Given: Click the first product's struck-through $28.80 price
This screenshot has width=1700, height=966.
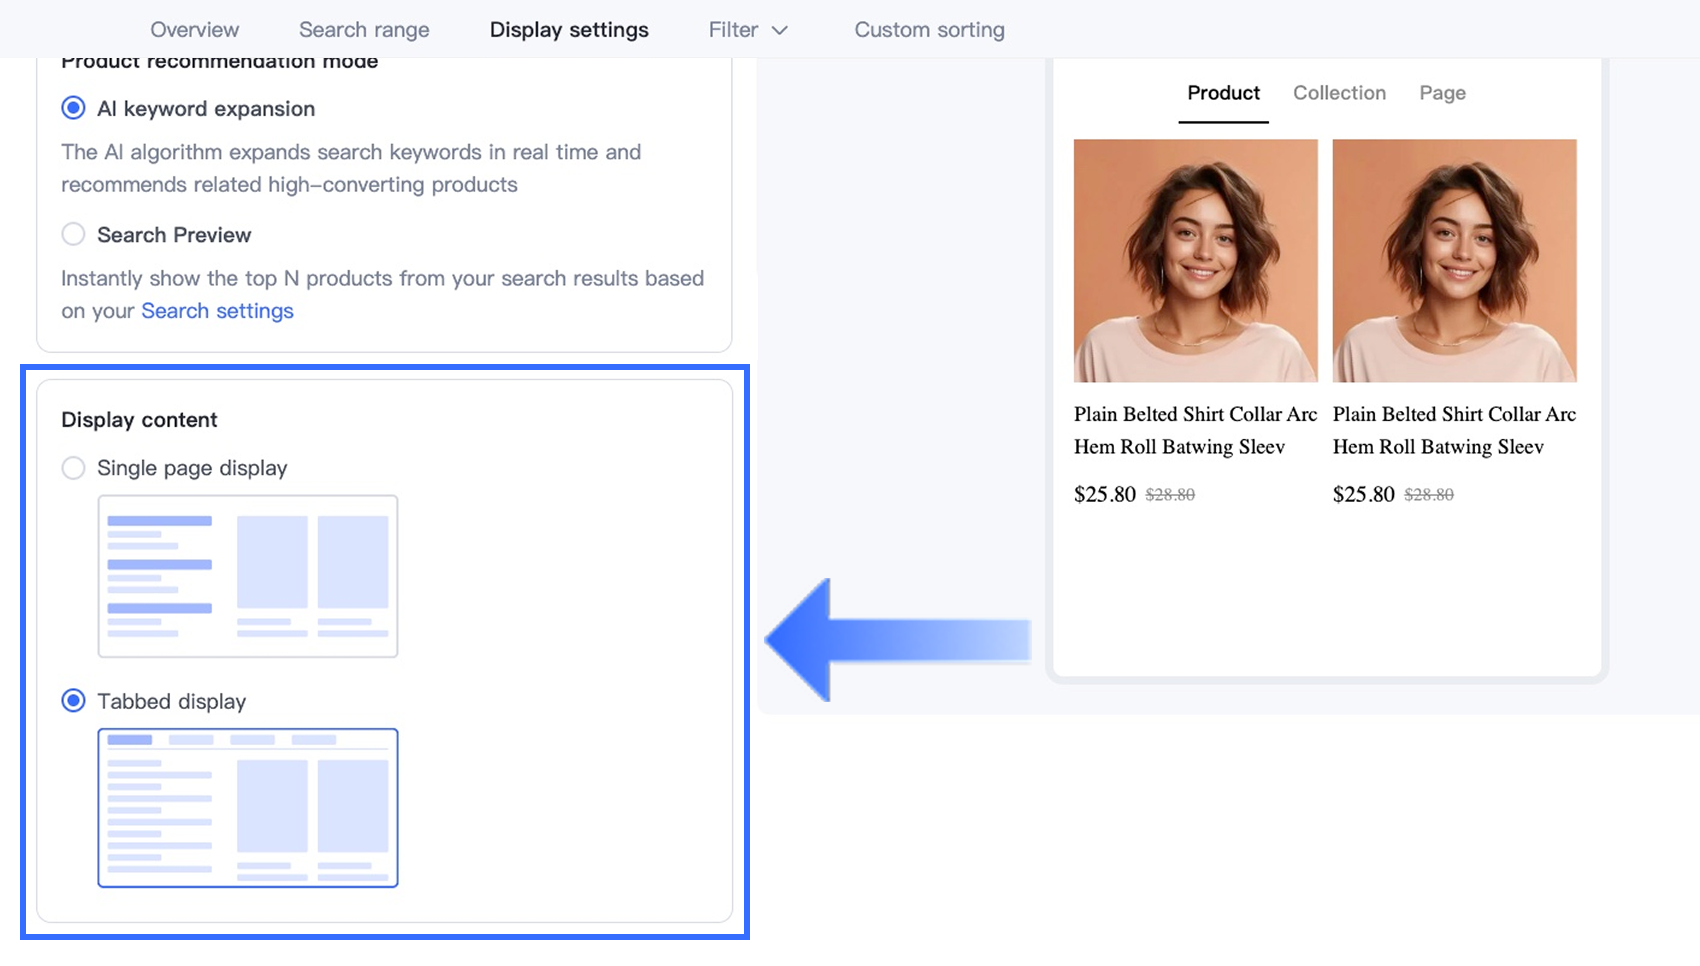Looking at the screenshot, I should tap(1170, 495).
